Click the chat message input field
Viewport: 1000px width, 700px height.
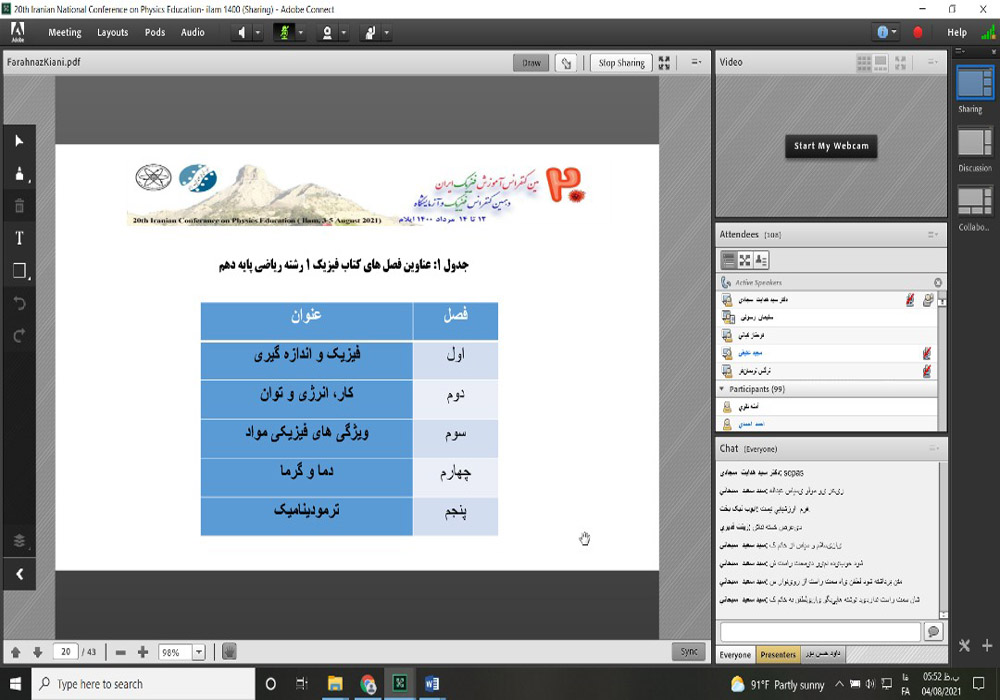(819, 632)
